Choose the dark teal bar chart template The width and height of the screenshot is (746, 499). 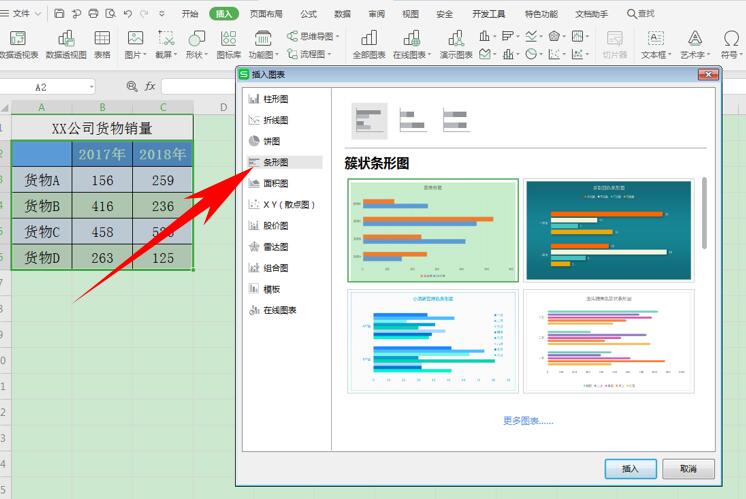608,231
